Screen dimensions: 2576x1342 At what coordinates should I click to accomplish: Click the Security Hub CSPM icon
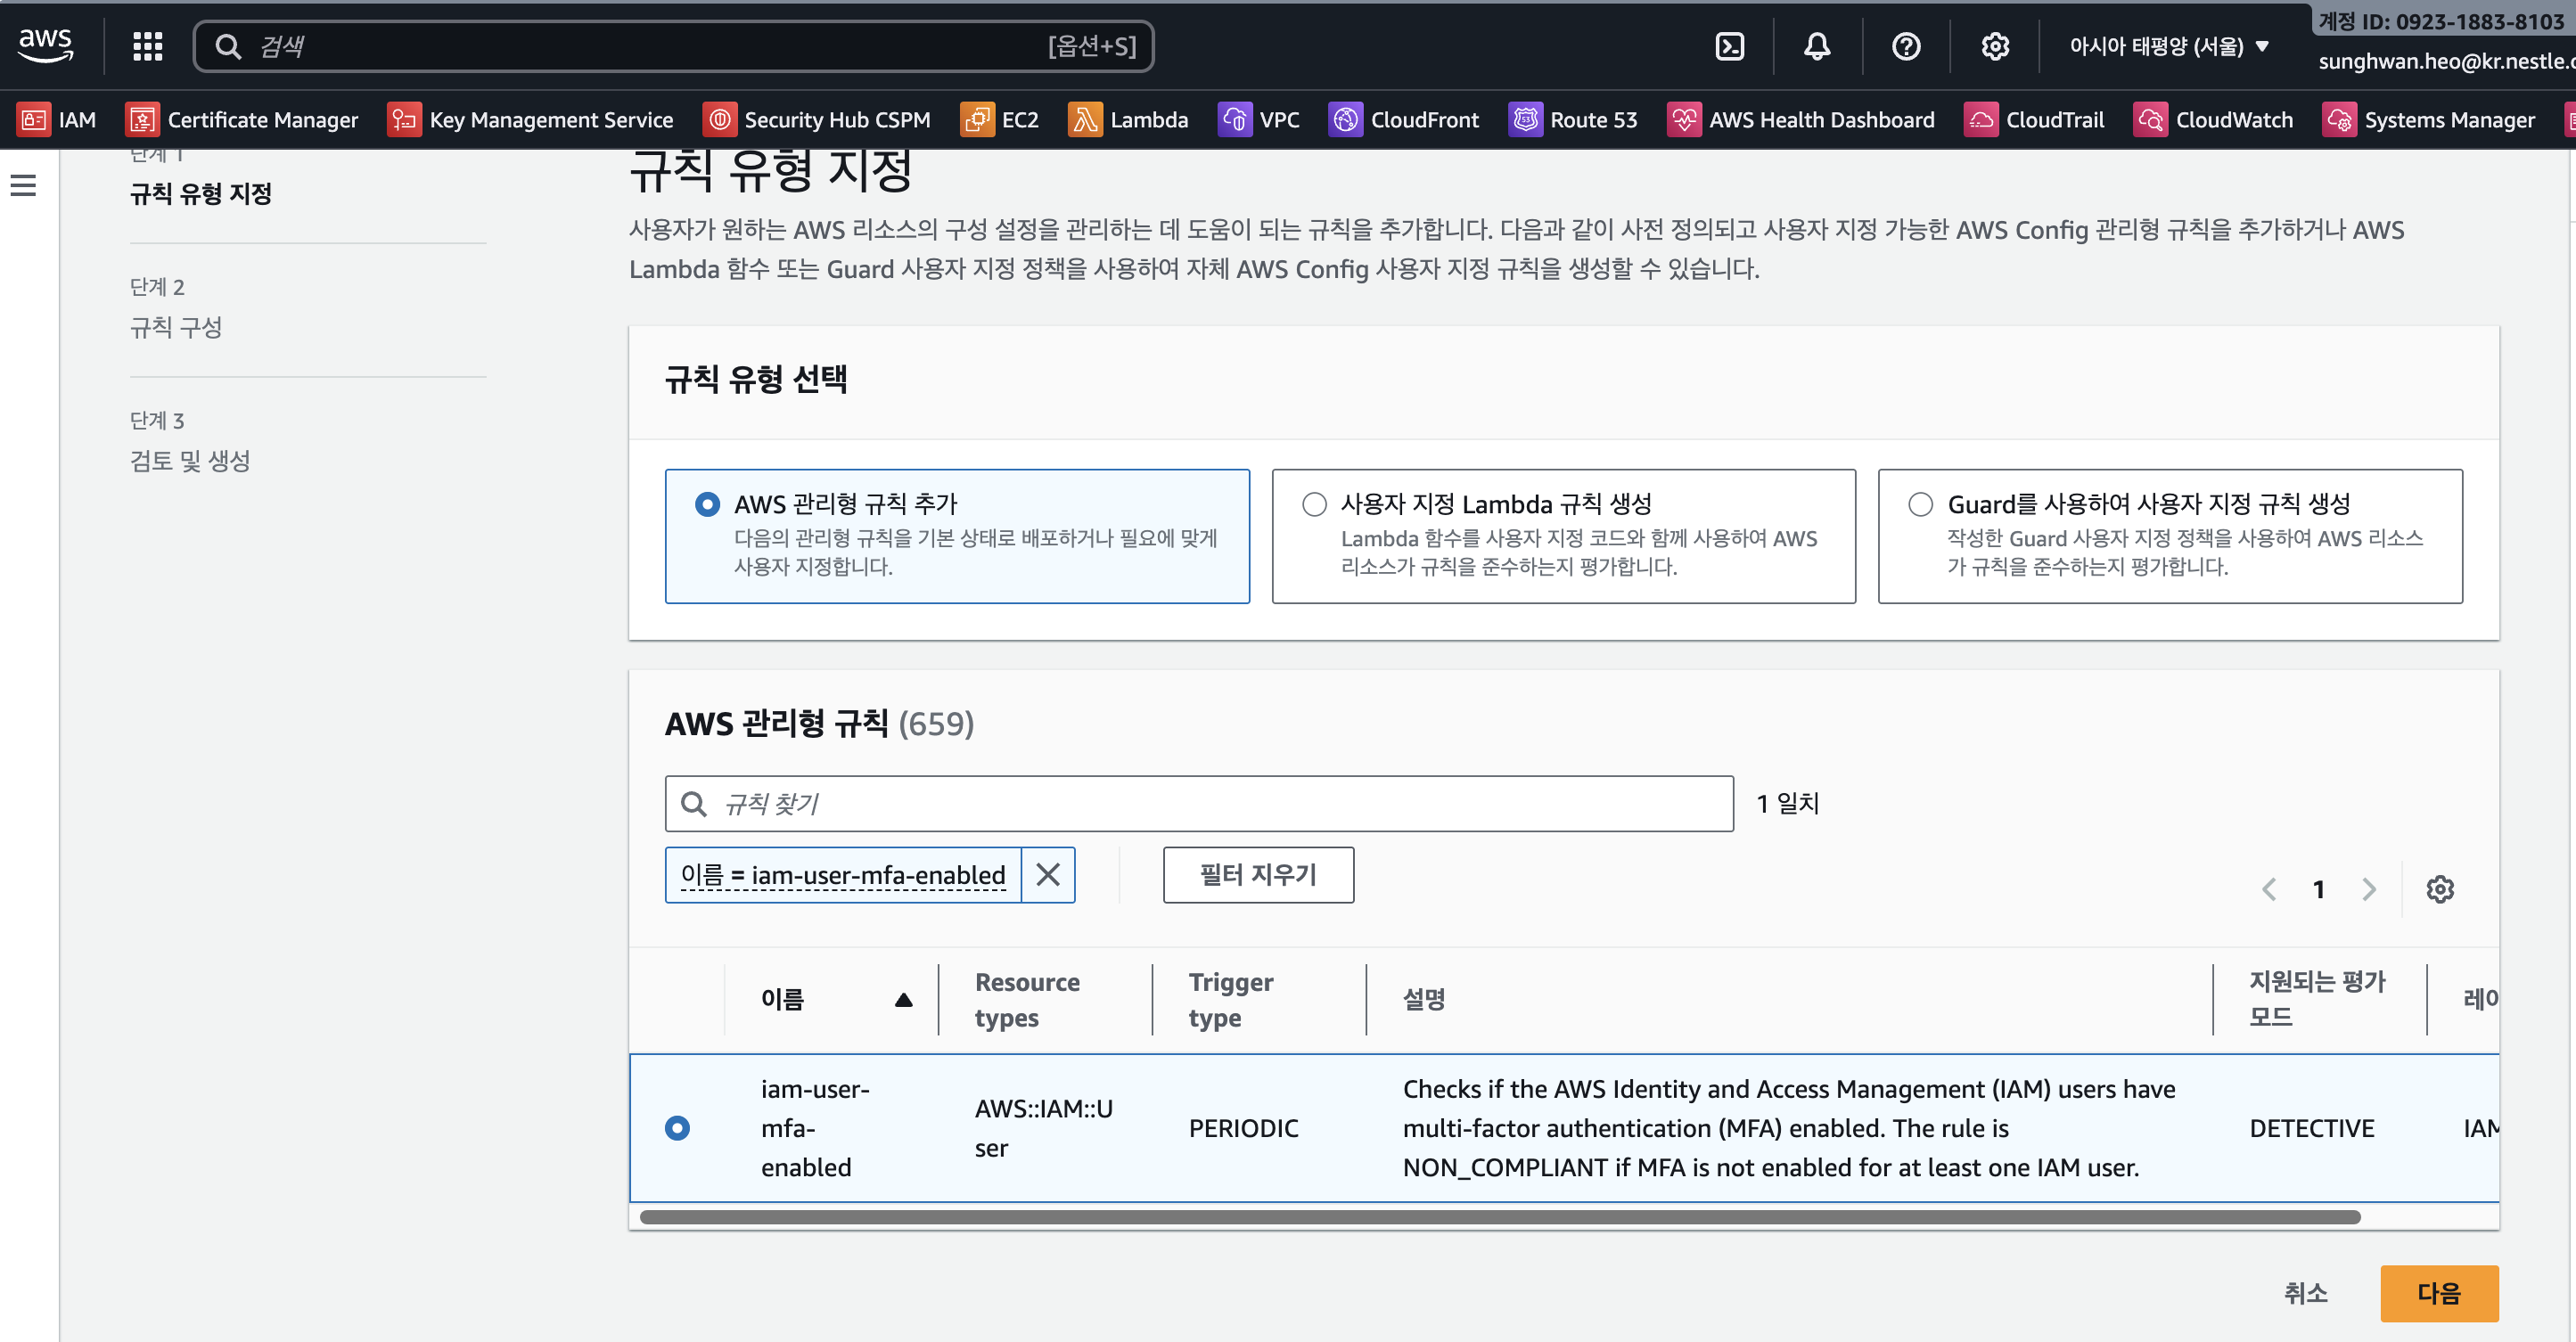[x=719, y=120]
